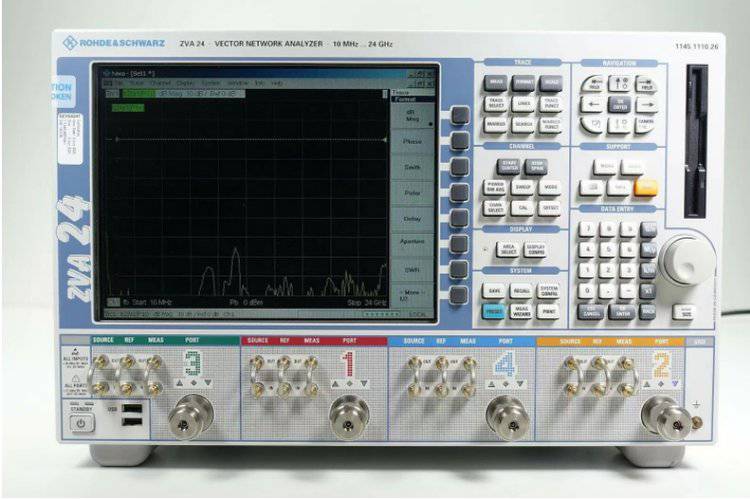This screenshot has width=750, height=499.
Task: Tap the G/n unit key
Action: coord(649,229)
